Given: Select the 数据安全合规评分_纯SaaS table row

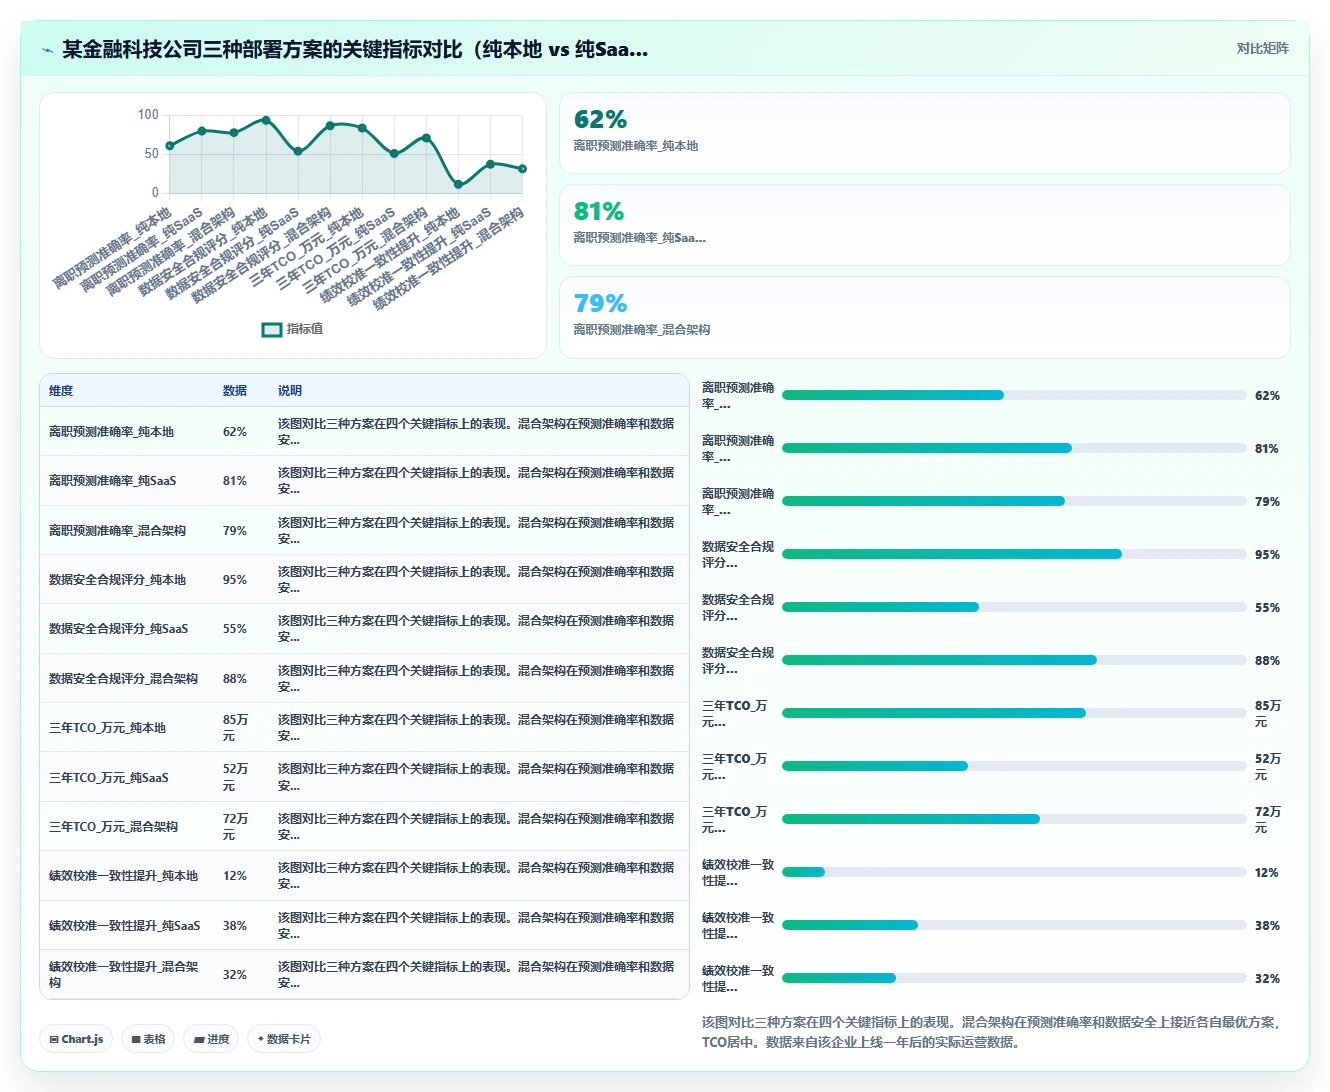Looking at the screenshot, I should (x=364, y=629).
